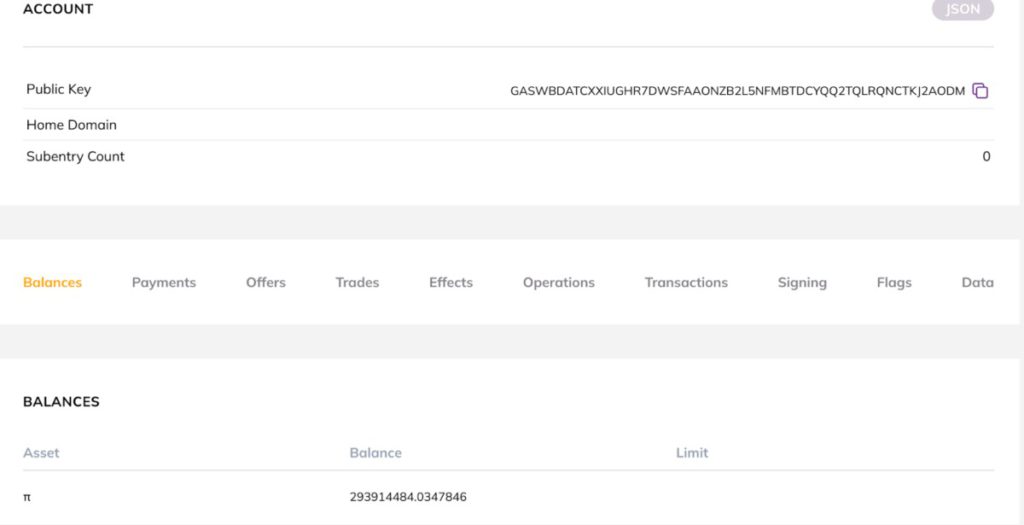Screen dimensions: 1024x525
Task: Select the Data tab
Action: [x=977, y=283]
